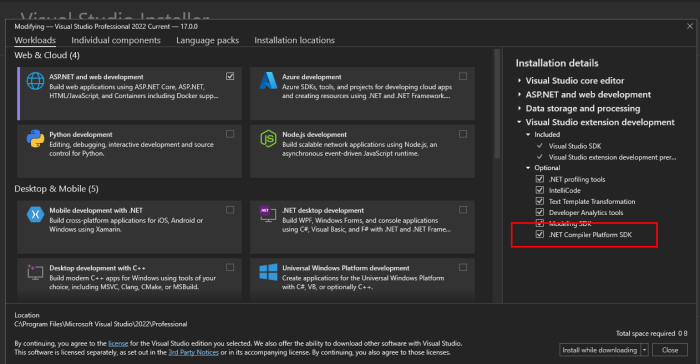
Task: Click the ASP.NET globe workload icon
Action: [35, 81]
